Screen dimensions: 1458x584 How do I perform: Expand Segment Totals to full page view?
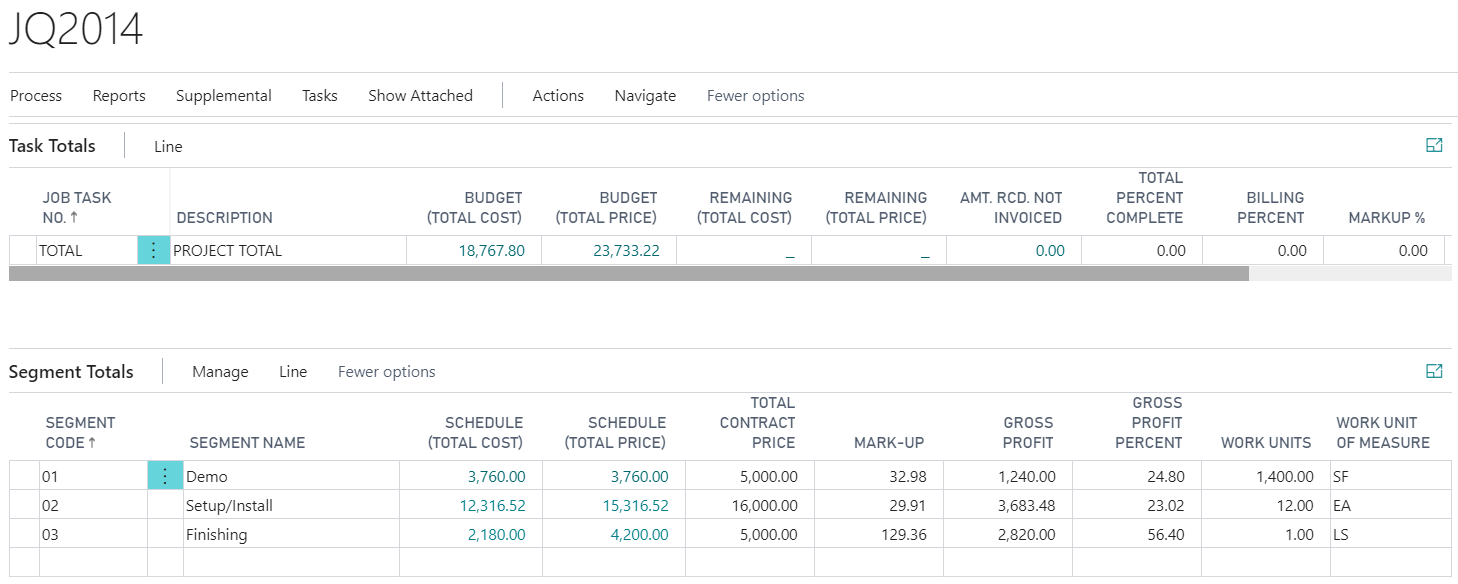(1434, 369)
